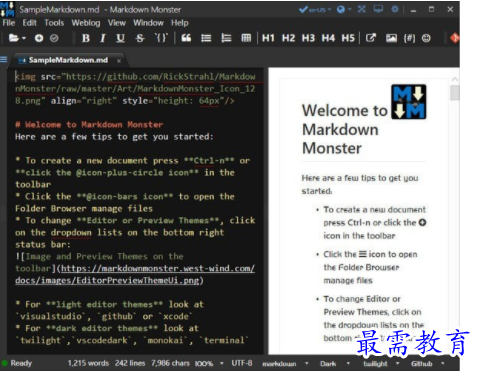Insert code snippet with {#} icon

click(x=409, y=38)
